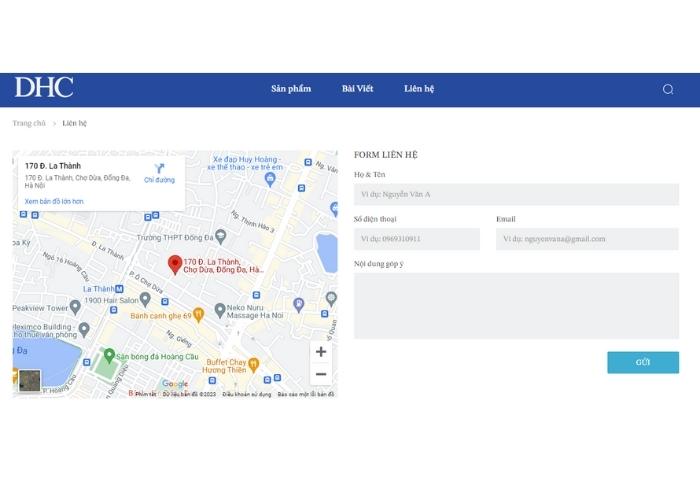Click Sân bóng đá Hoàng Cầu marker
Image resolution: width=700 pixels, height=500 pixels.
click(x=109, y=356)
